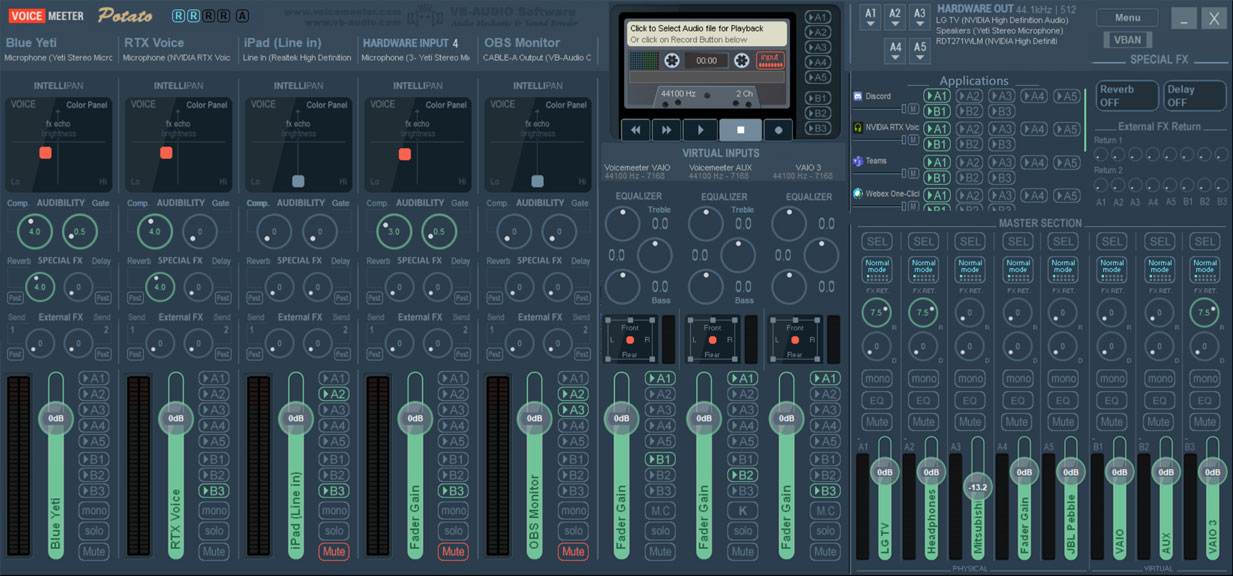The height and width of the screenshot is (576, 1233).
Task: Click the M.C button on Voicemeeter VAIO
Action: [660, 510]
